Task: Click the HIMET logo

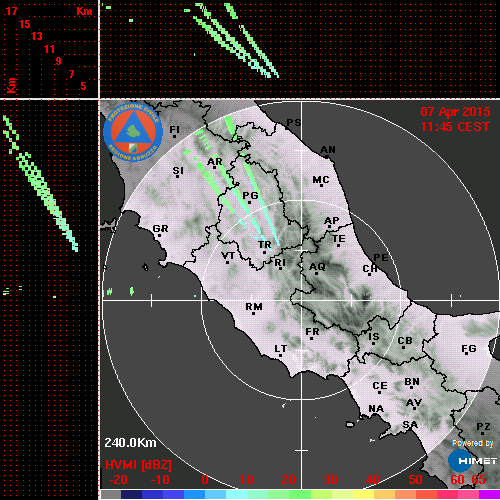Action: pos(472,461)
